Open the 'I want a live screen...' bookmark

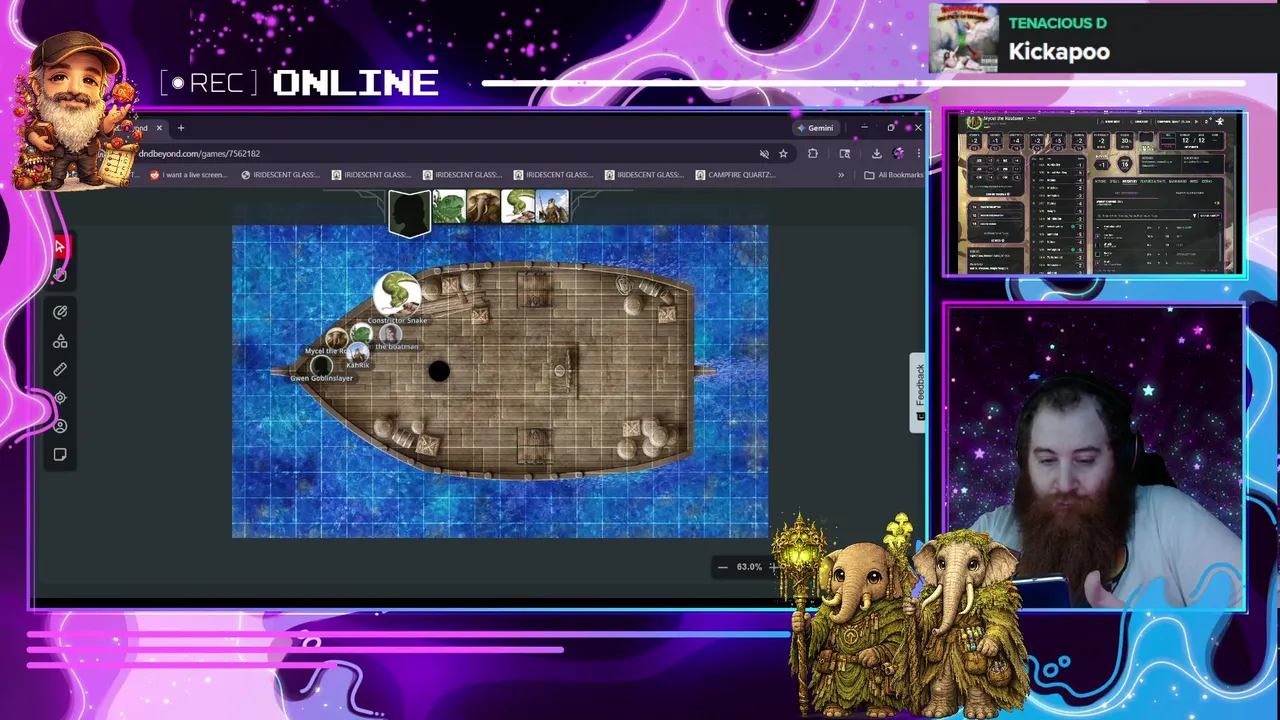pyautogui.click(x=188, y=175)
